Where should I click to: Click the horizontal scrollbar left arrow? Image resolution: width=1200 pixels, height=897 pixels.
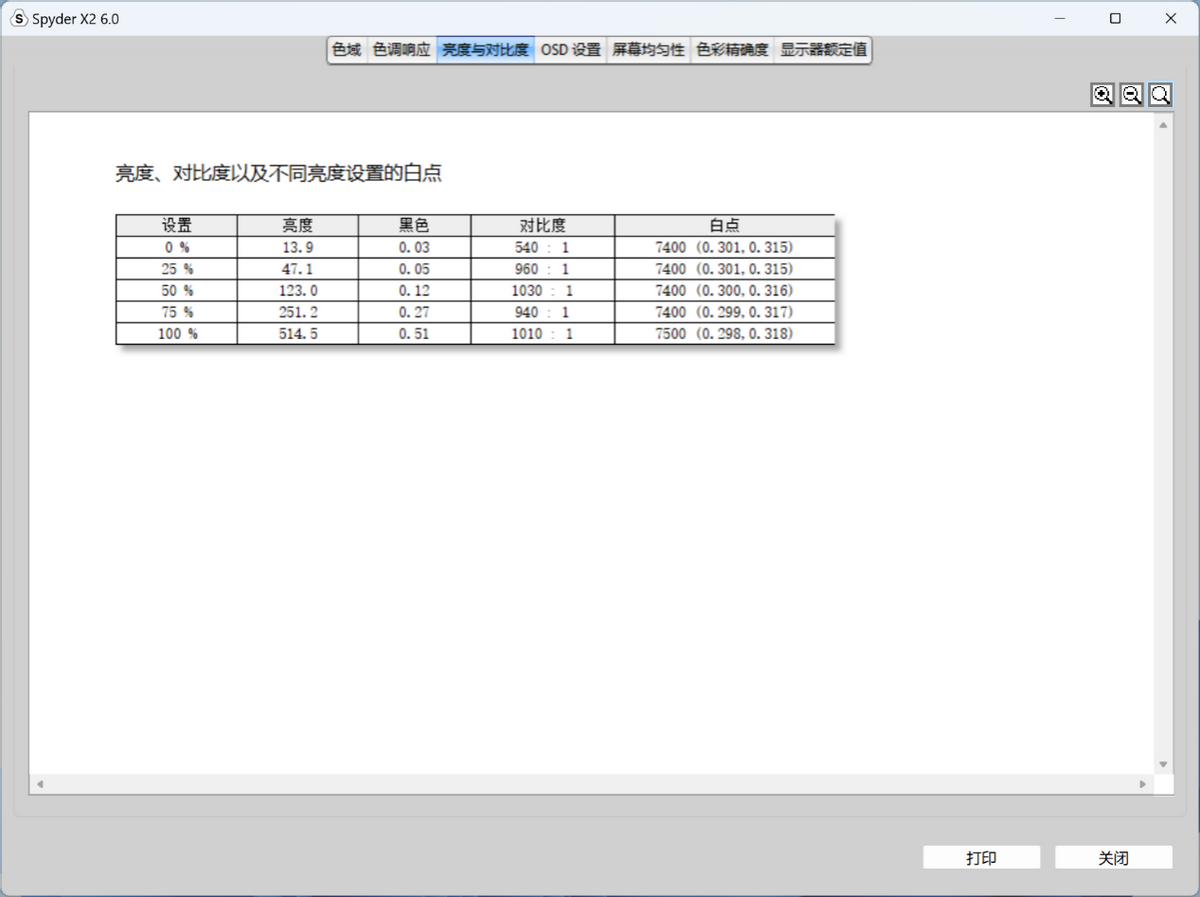click(40, 785)
